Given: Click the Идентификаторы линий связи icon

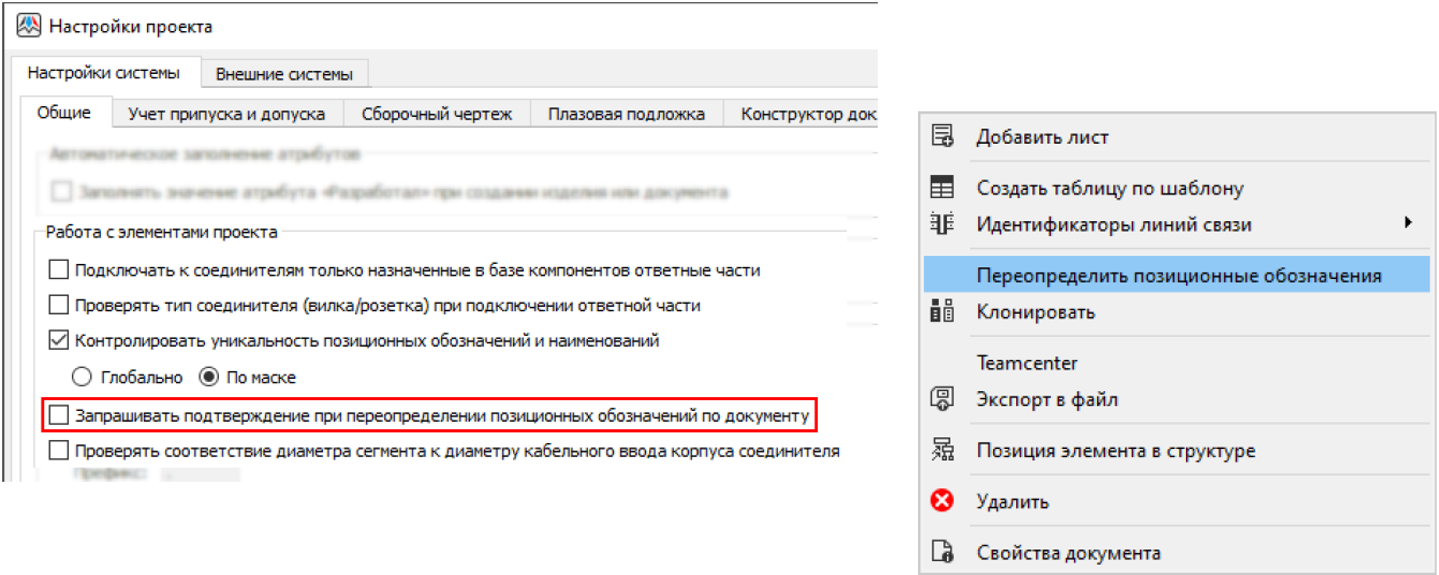Looking at the screenshot, I should tap(942, 224).
